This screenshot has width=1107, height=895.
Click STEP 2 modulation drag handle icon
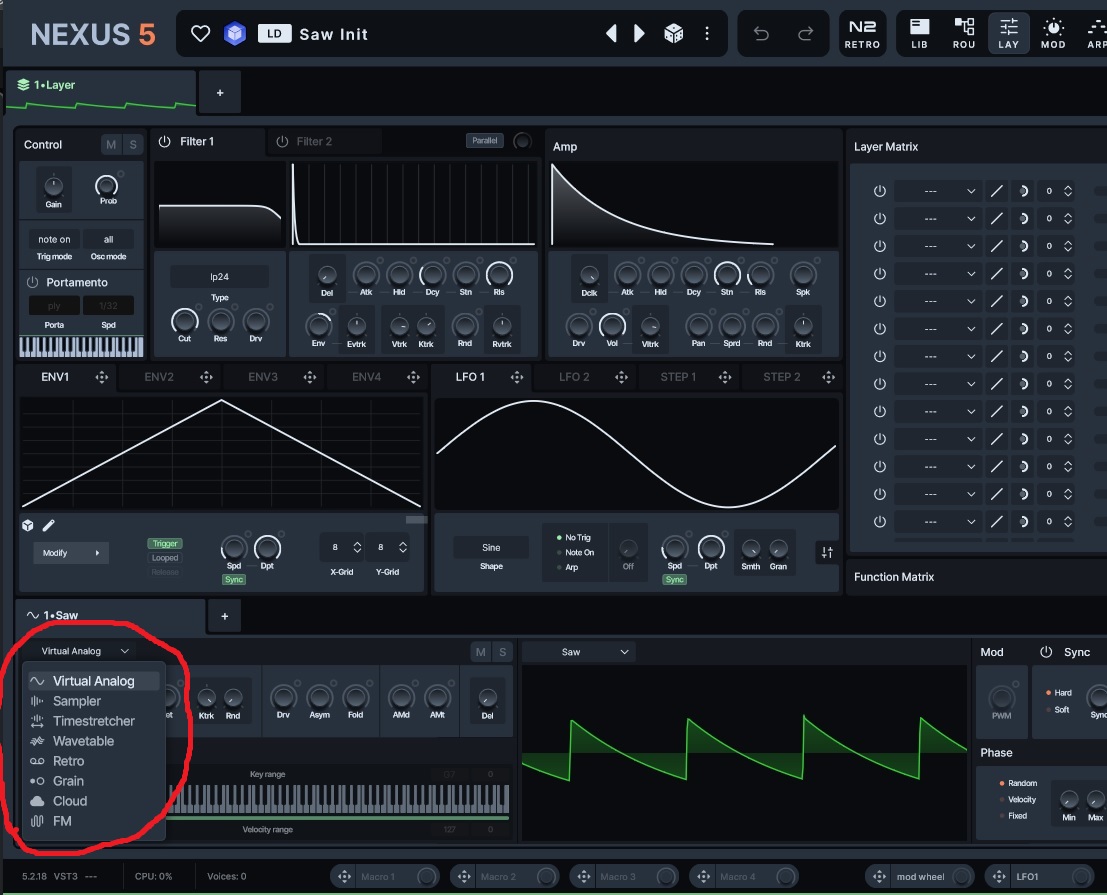[x=828, y=378]
